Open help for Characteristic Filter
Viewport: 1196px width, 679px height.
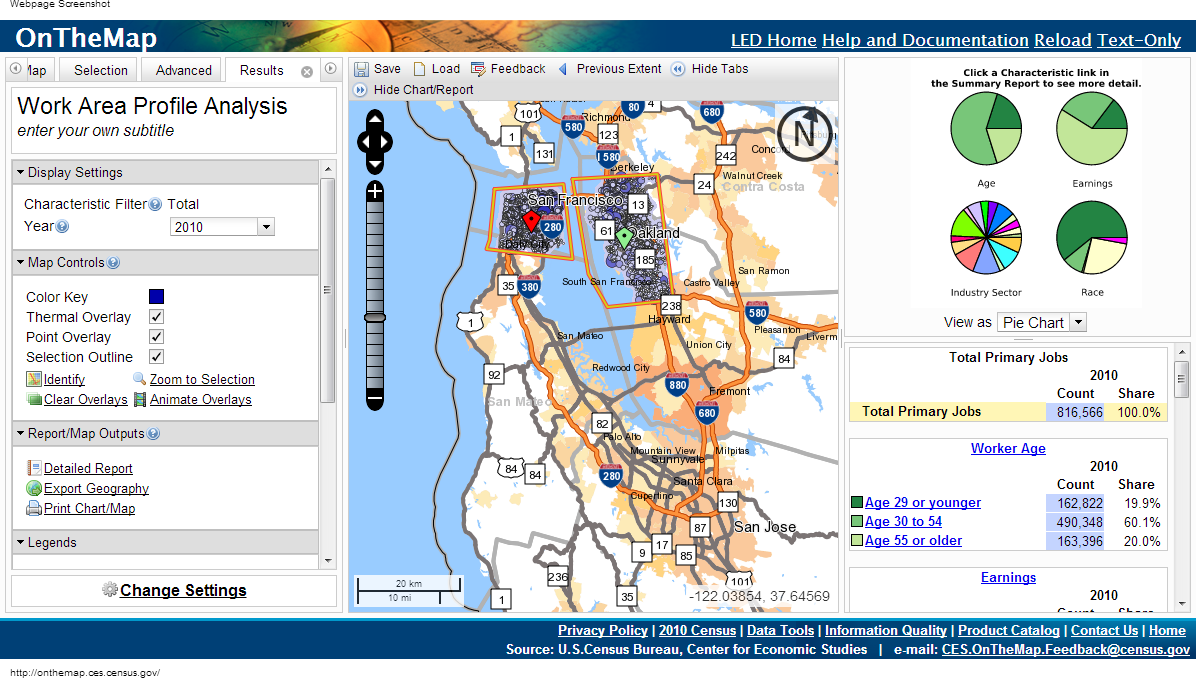(156, 204)
